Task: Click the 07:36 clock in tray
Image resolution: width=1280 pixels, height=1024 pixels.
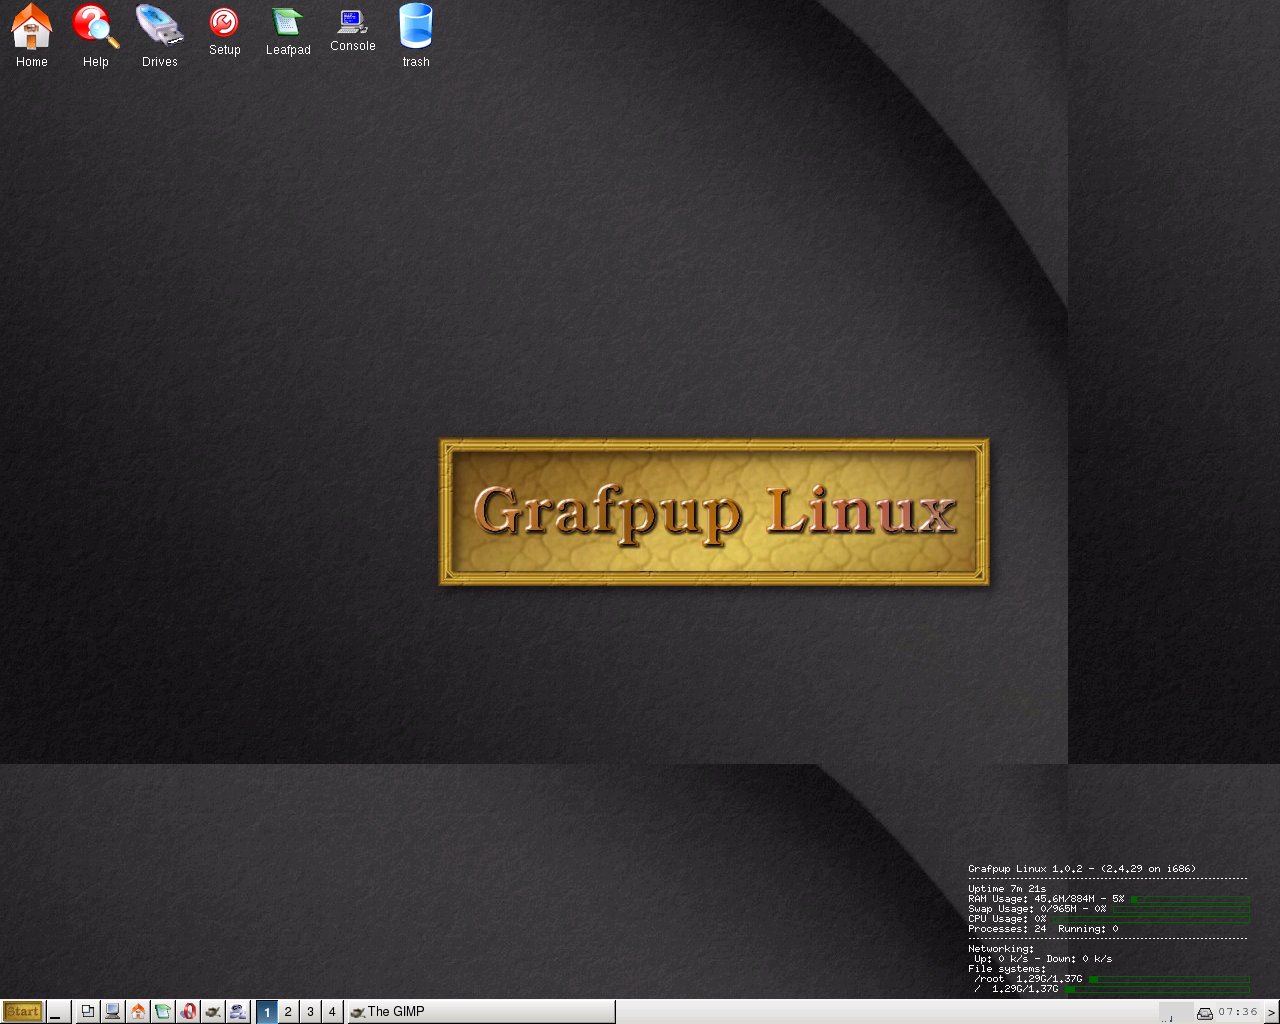Action: pyautogui.click(x=1238, y=1012)
